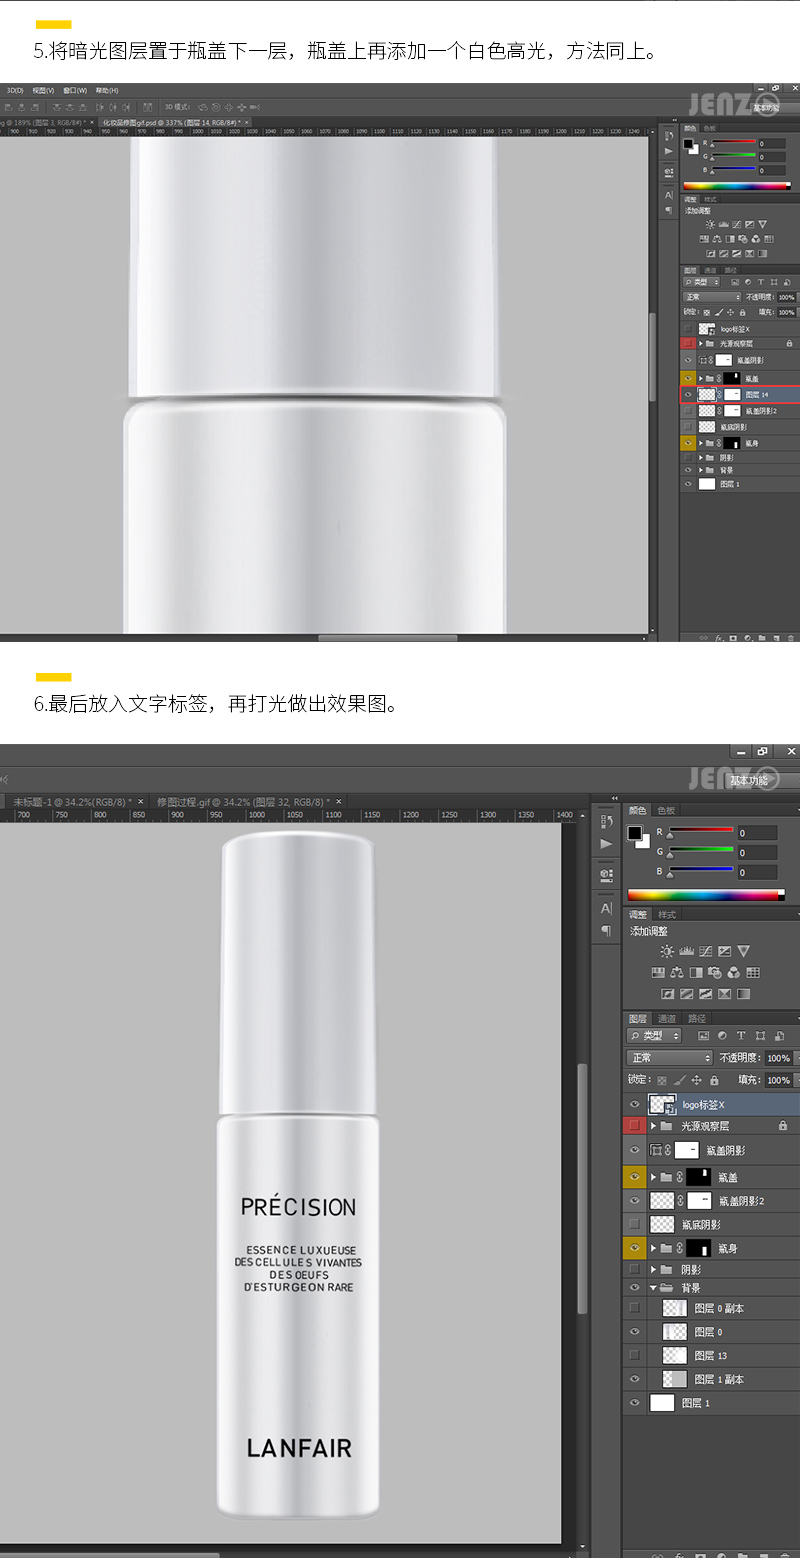Image resolution: width=800 pixels, height=1558 pixels.
Task: Click the G value field in step 6 Color panel
Action: (x=757, y=853)
